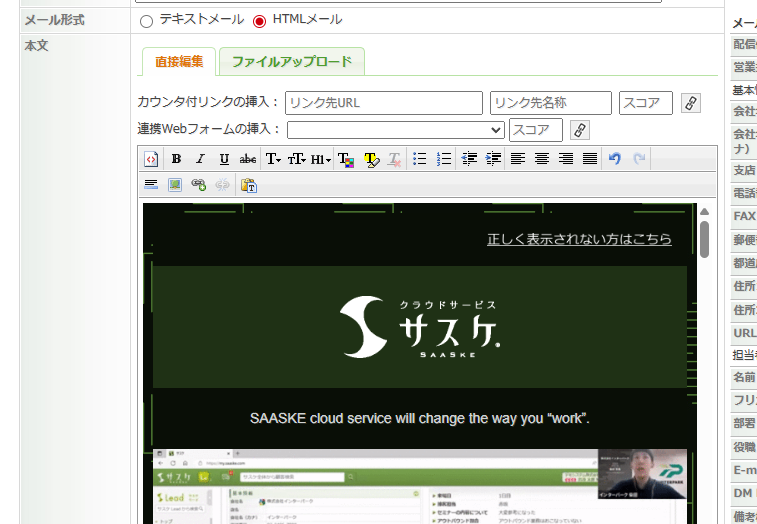
Task: Focus the リンク先URL input field
Action: (384, 103)
